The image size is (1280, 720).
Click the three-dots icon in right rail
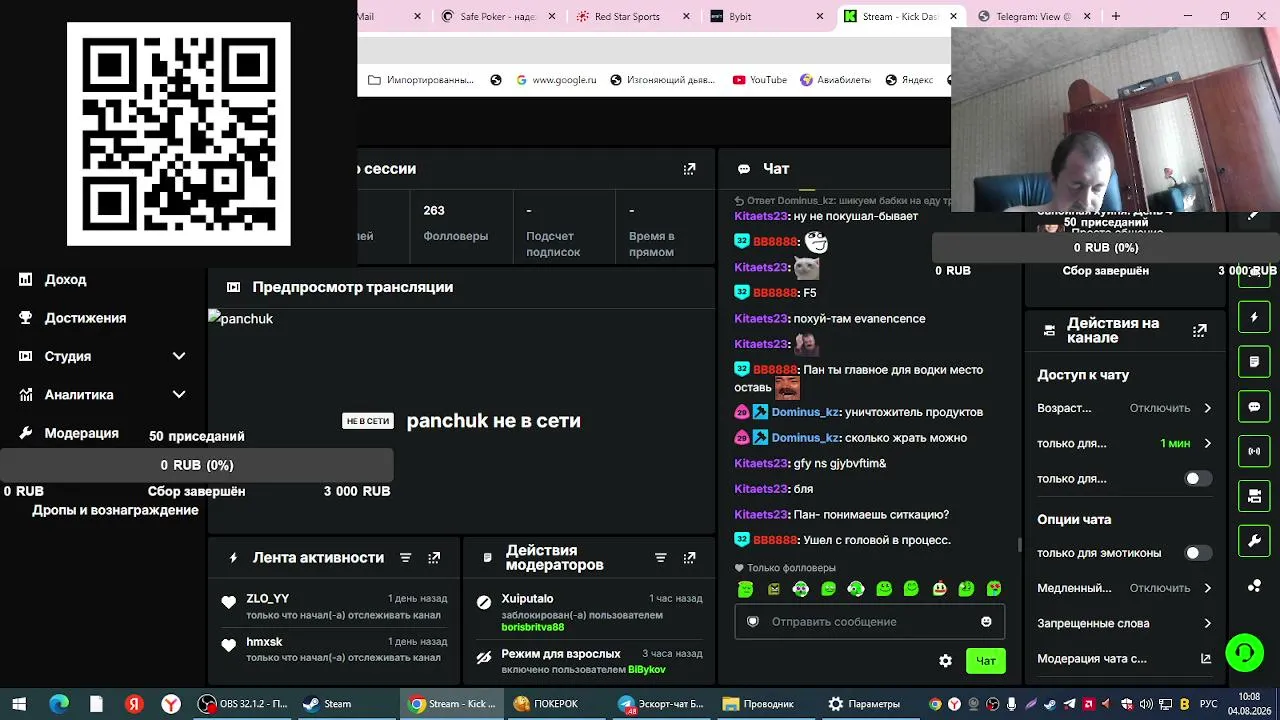(1254, 586)
